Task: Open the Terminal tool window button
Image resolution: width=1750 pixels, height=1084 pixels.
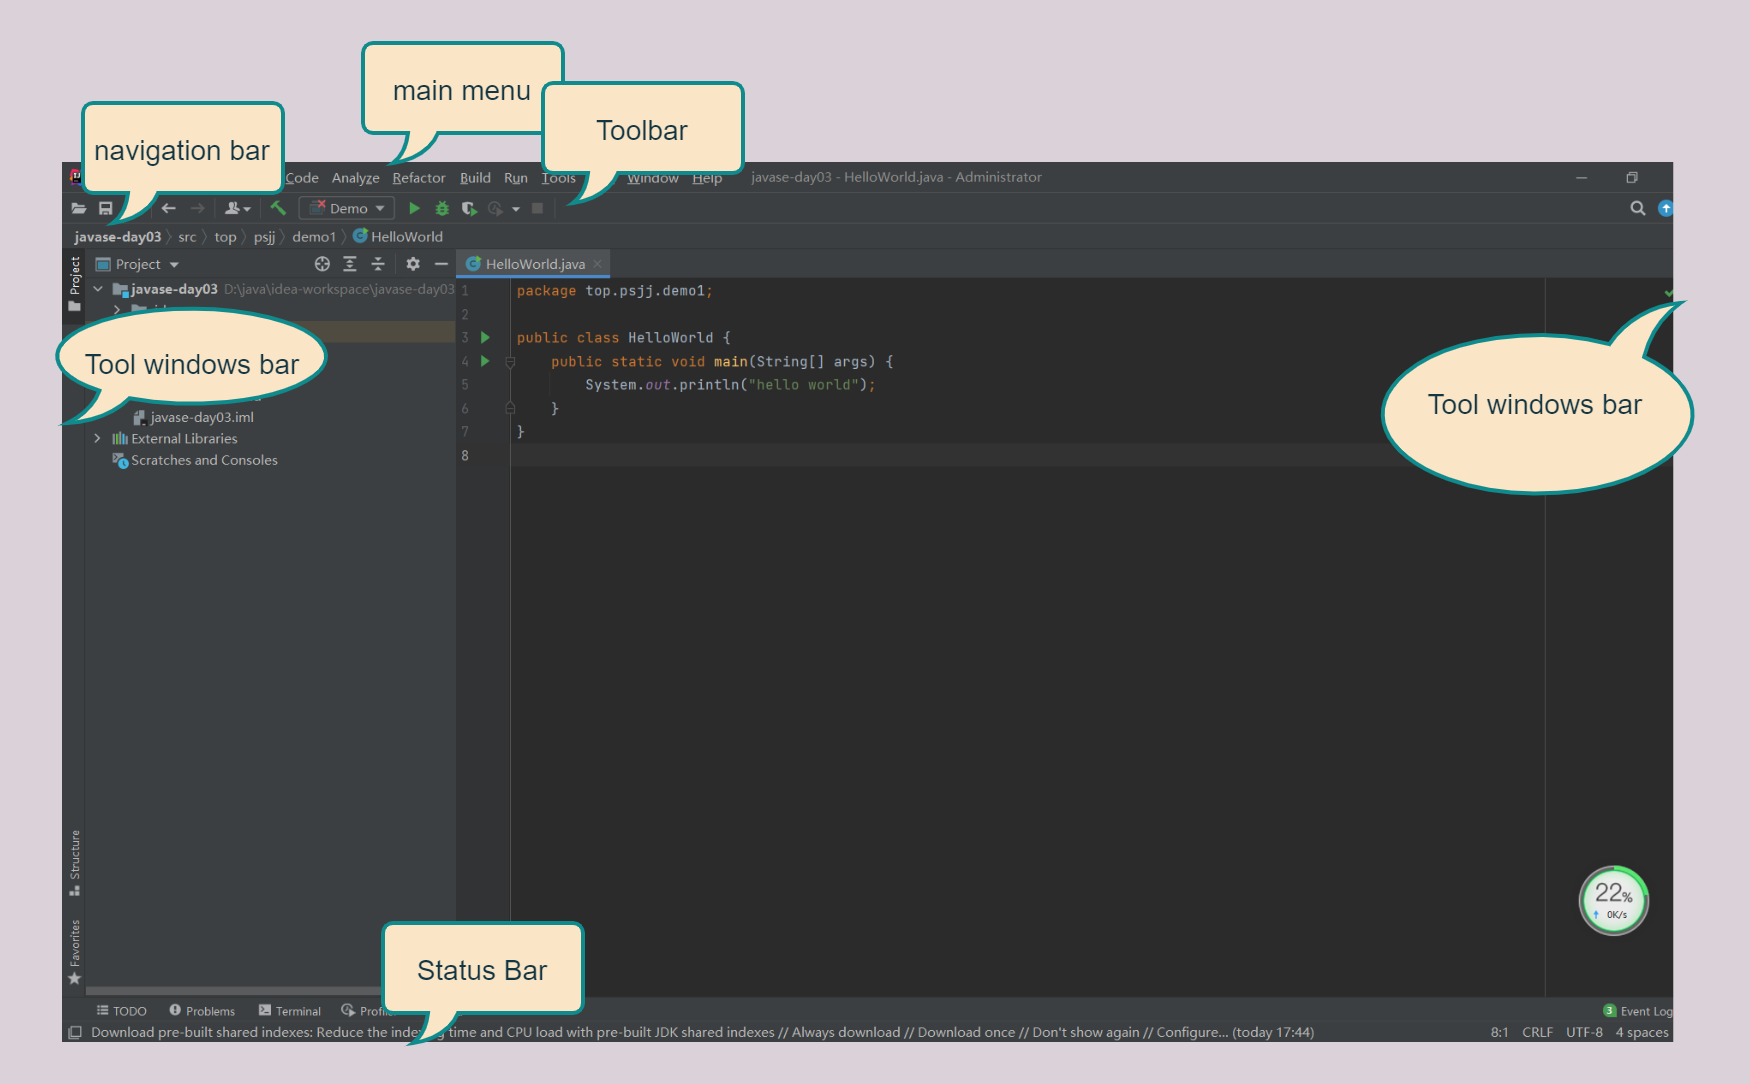Action: click(x=290, y=1011)
